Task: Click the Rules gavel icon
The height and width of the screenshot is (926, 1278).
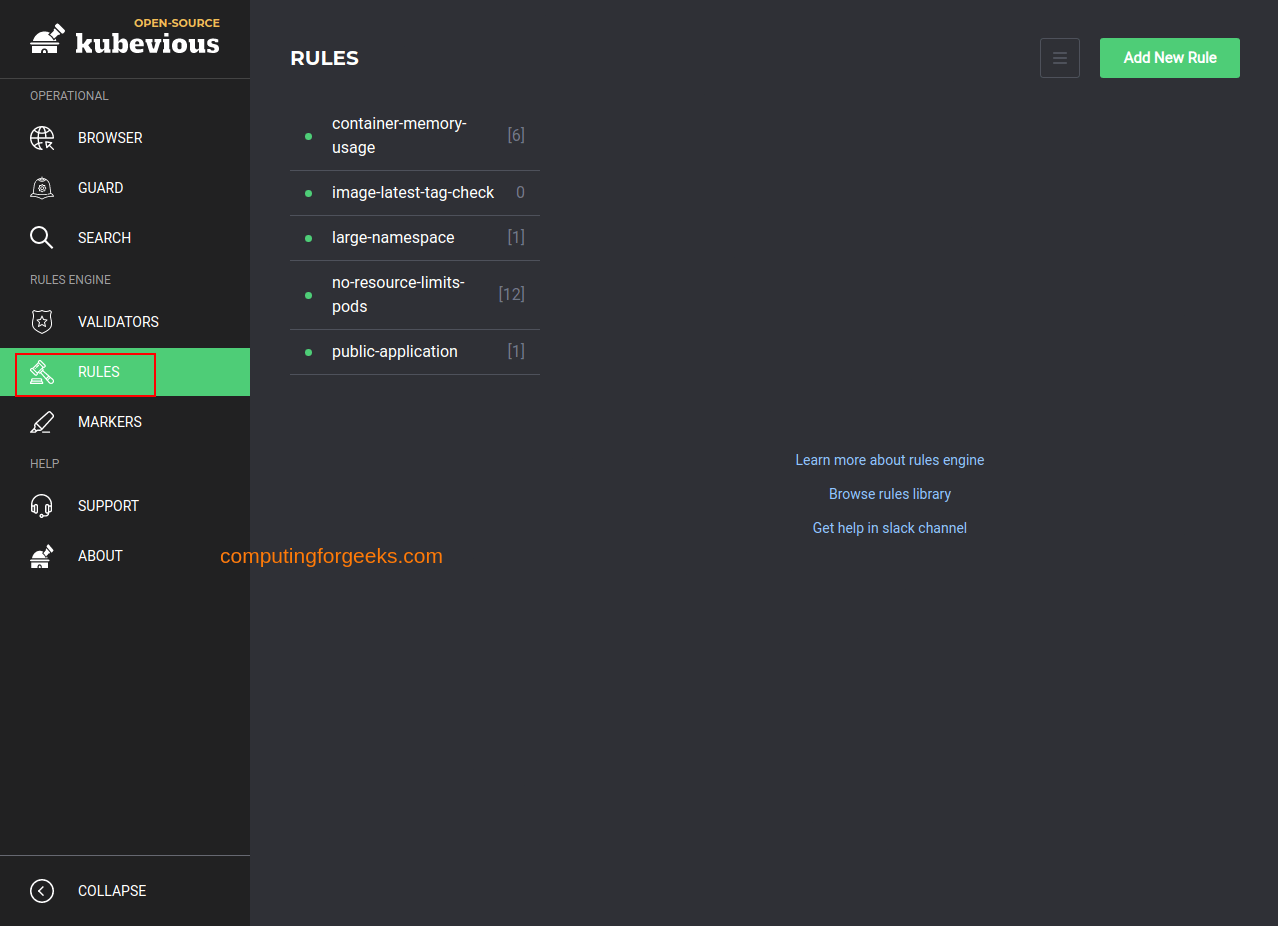Action: 42,372
